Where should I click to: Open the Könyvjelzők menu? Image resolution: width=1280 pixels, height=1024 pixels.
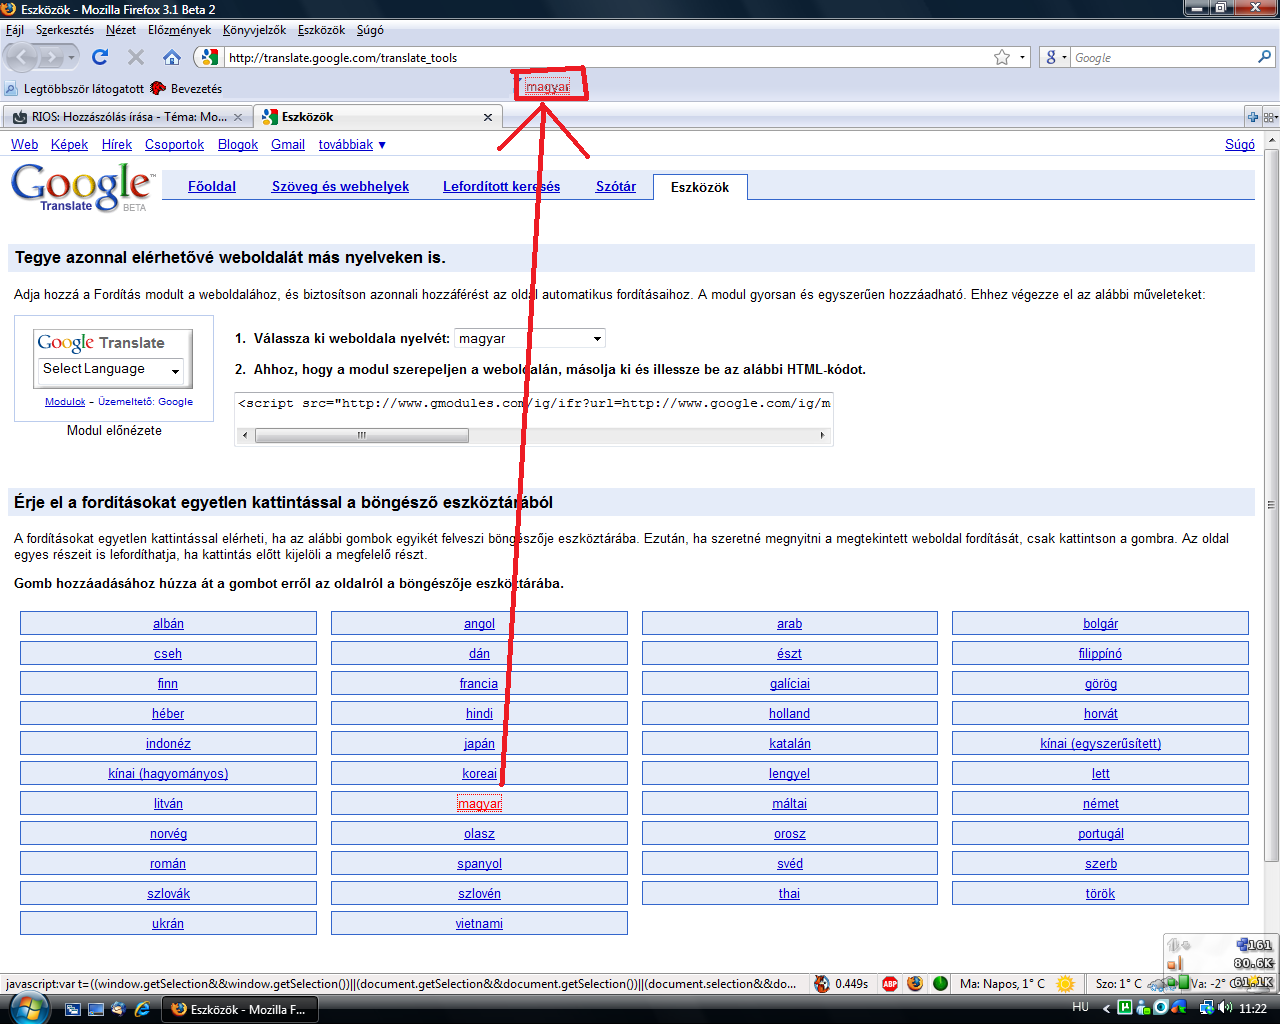point(254,30)
